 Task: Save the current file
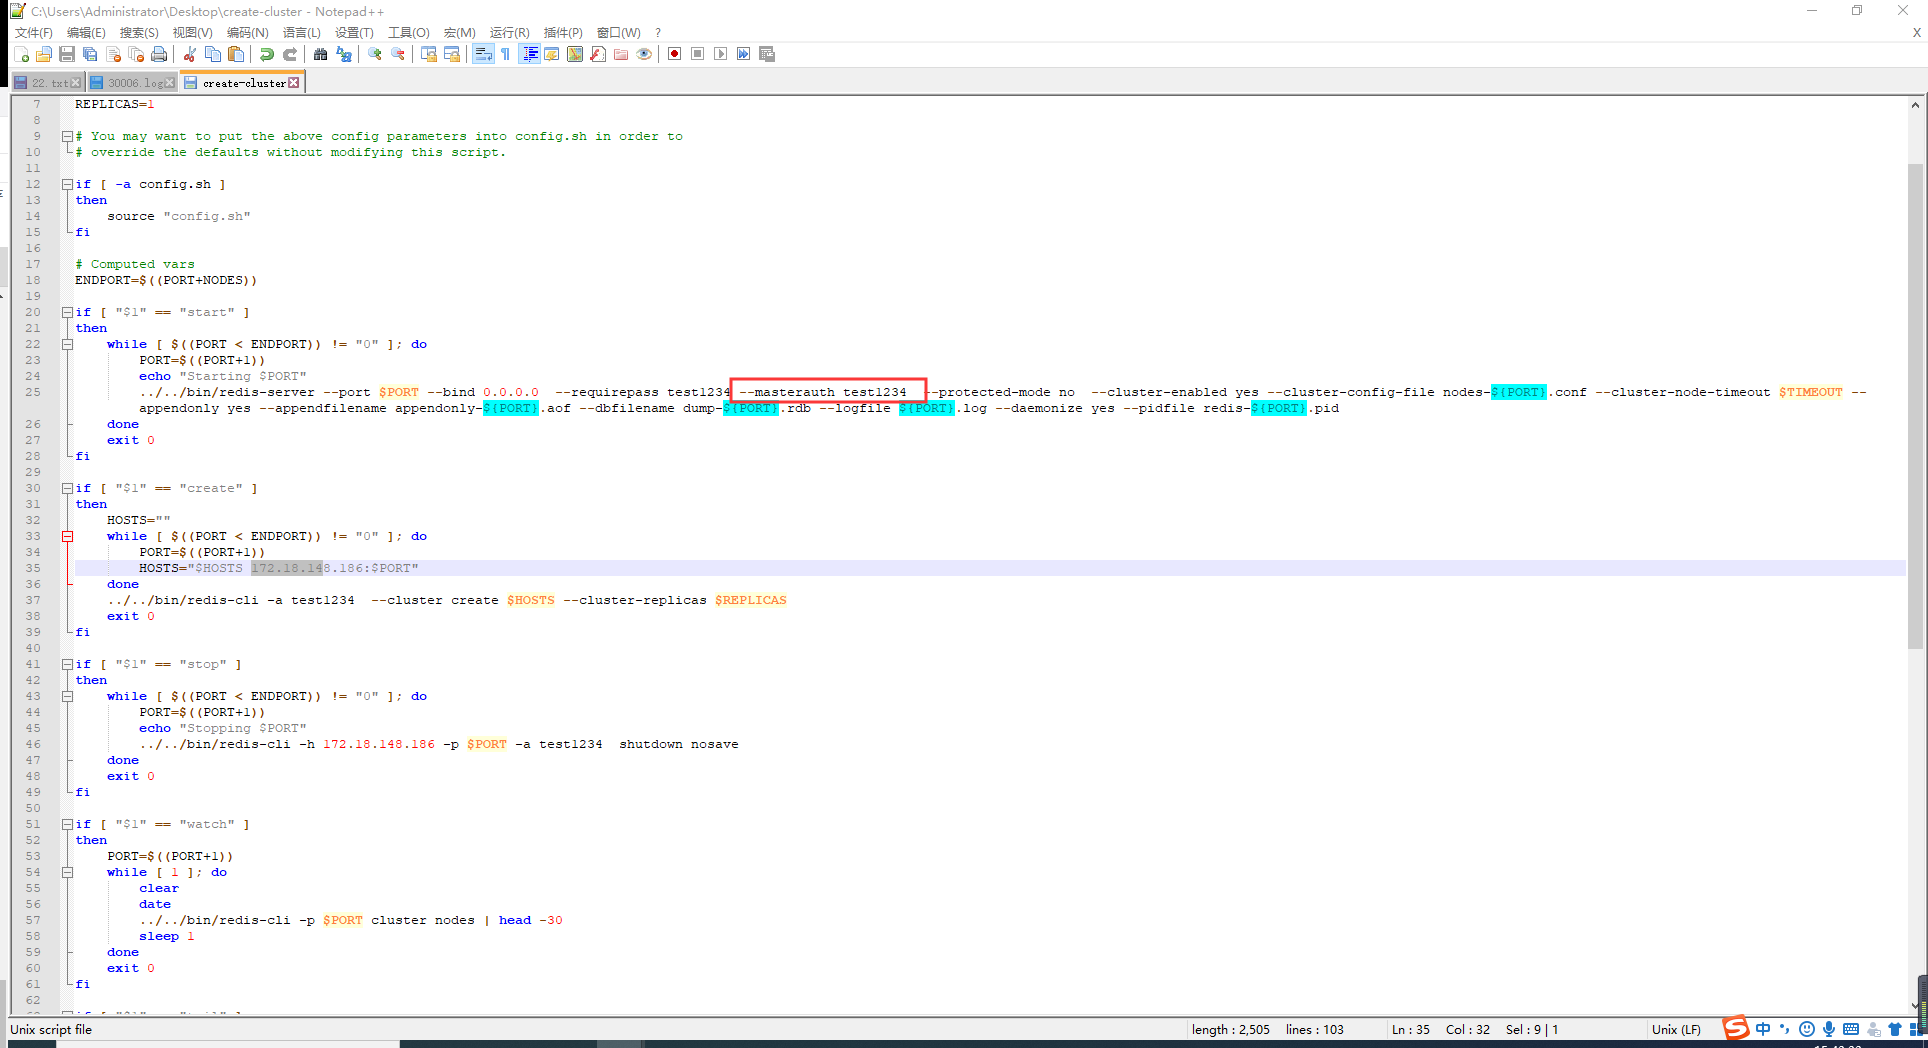(x=67, y=54)
